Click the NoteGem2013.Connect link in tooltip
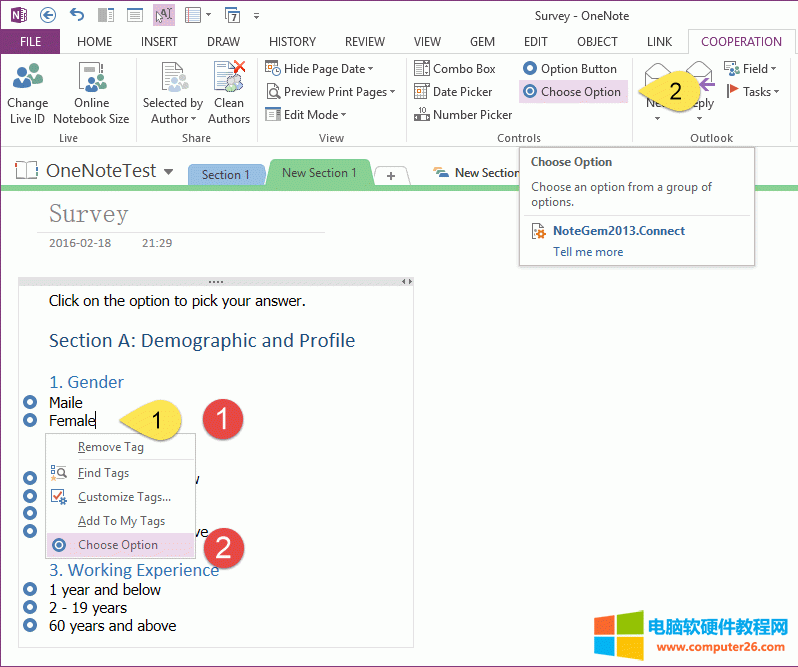This screenshot has height=667, width=798. point(618,231)
